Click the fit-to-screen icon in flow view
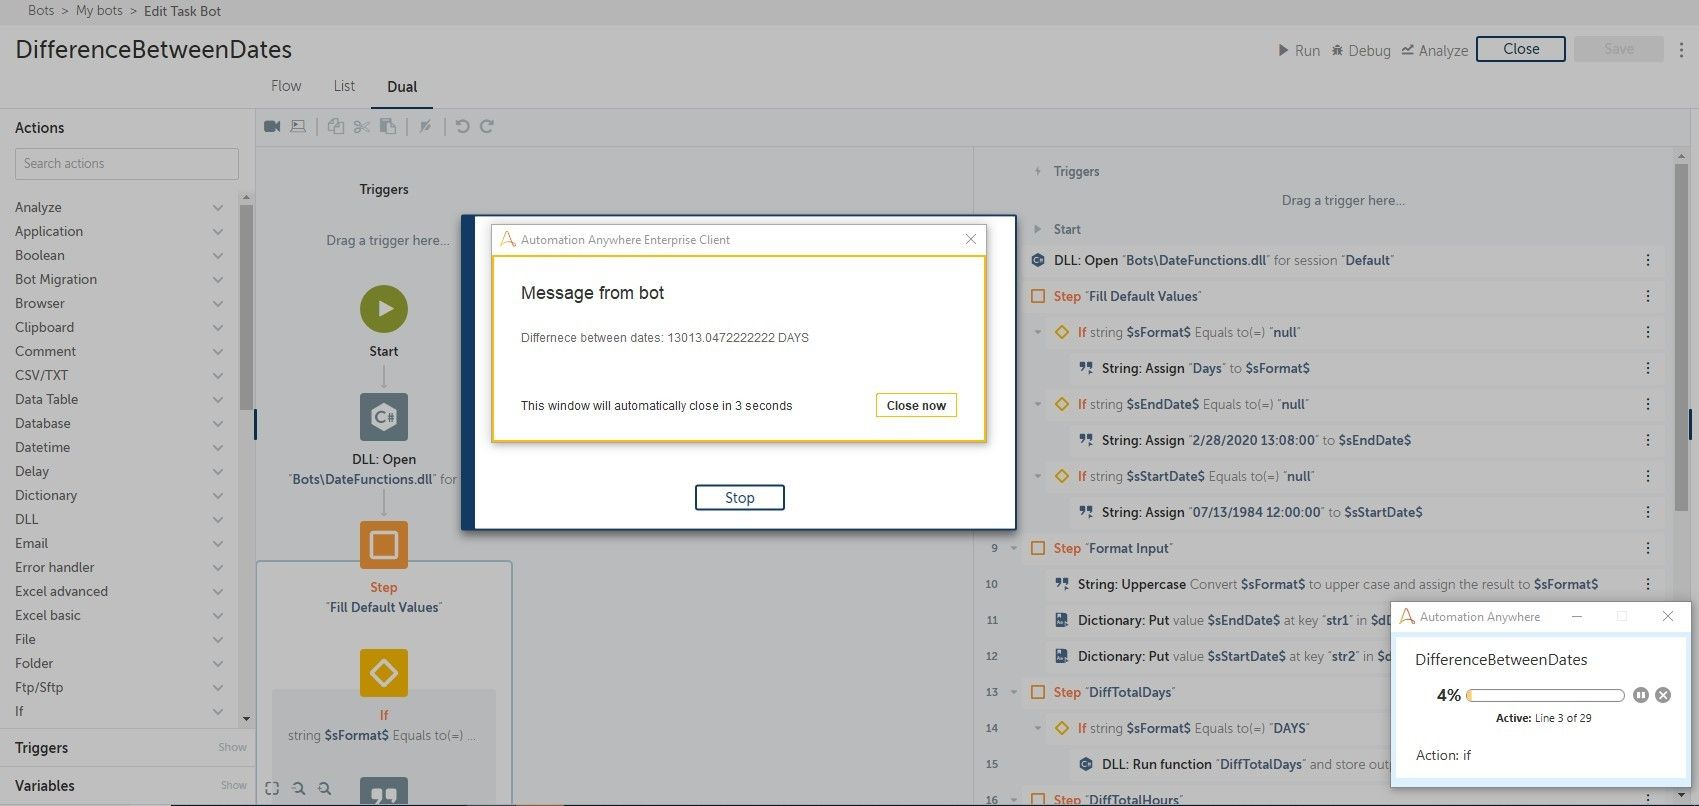 click(272, 788)
